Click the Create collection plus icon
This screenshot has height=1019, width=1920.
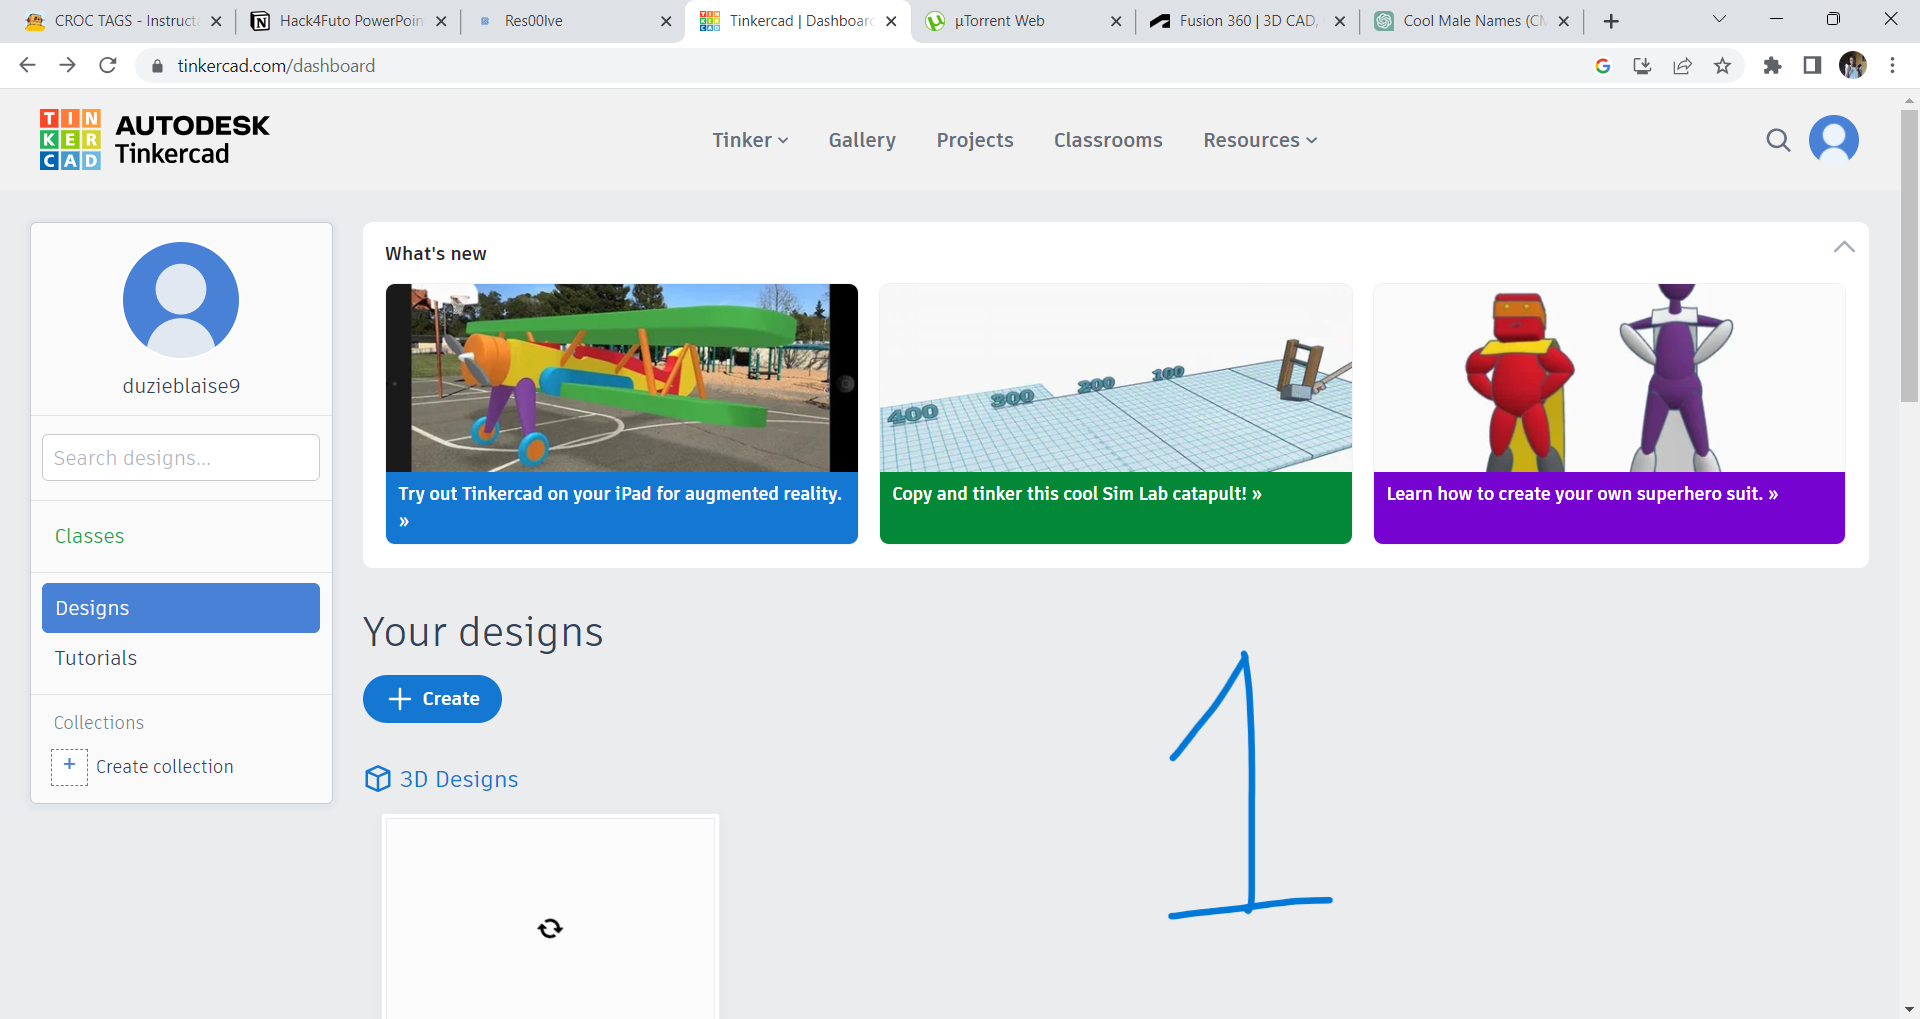(69, 767)
